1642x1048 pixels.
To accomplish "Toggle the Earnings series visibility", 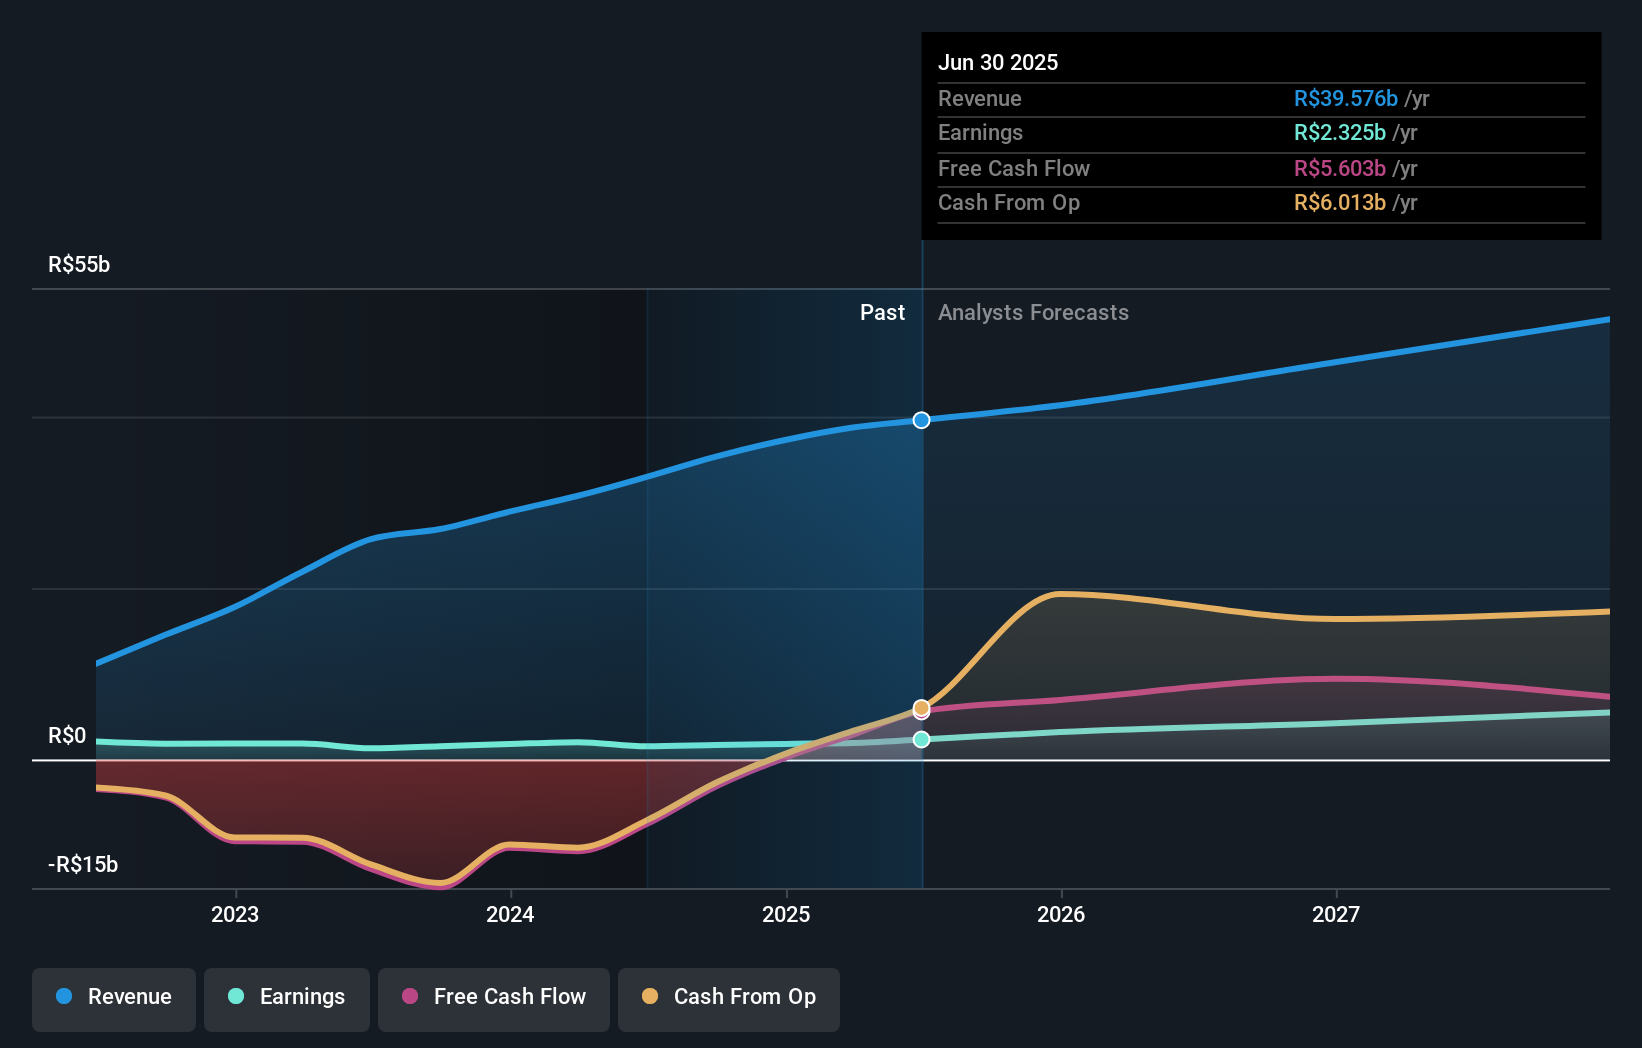I will pyautogui.click(x=286, y=997).
